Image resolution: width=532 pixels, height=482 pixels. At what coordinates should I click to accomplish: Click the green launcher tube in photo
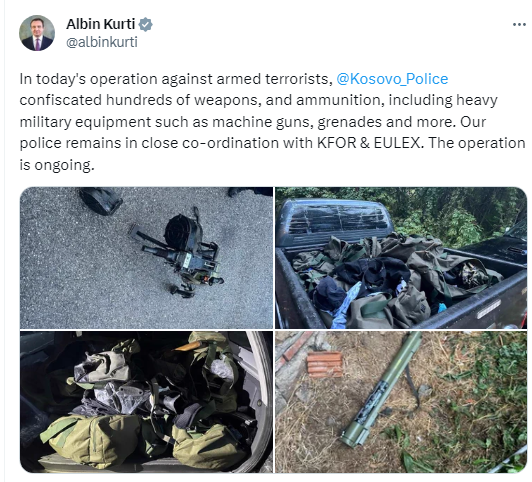point(382,390)
